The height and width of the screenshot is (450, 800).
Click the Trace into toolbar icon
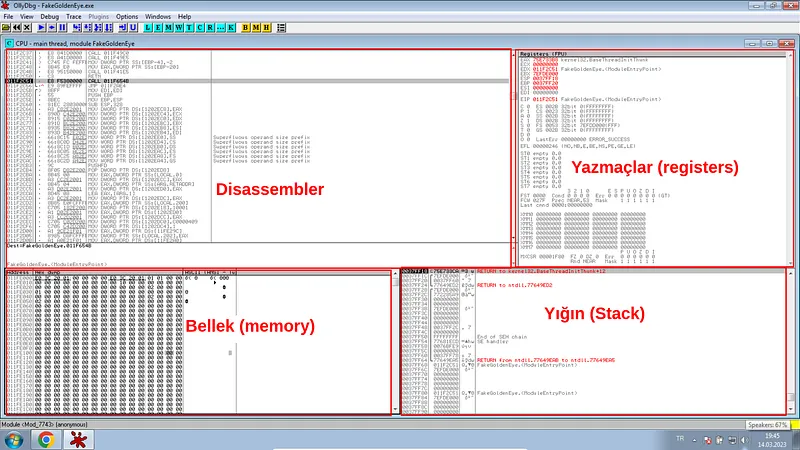click(98, 28)
